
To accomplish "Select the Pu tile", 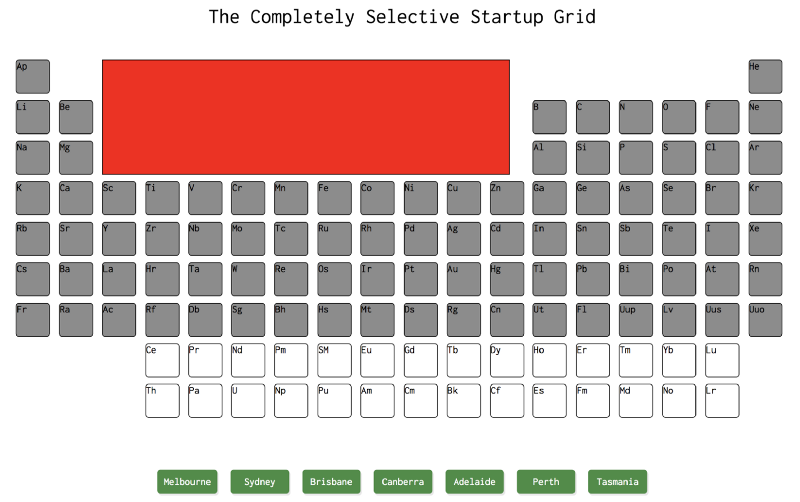I will (334, 401).
